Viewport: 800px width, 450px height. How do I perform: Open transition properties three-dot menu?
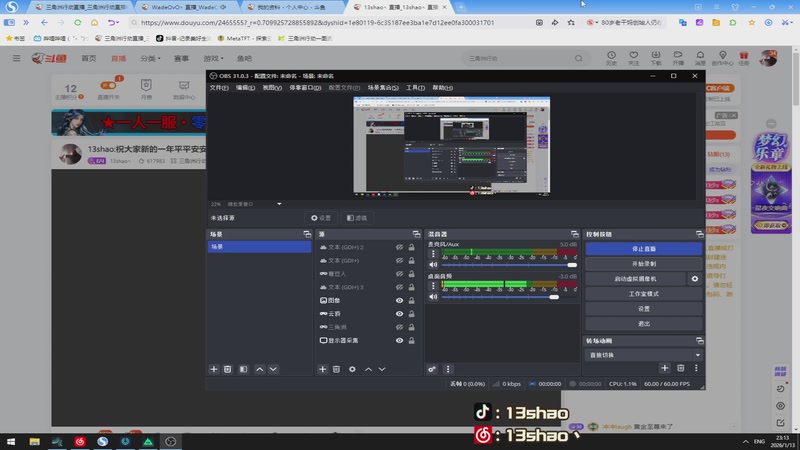coord(696,368)
